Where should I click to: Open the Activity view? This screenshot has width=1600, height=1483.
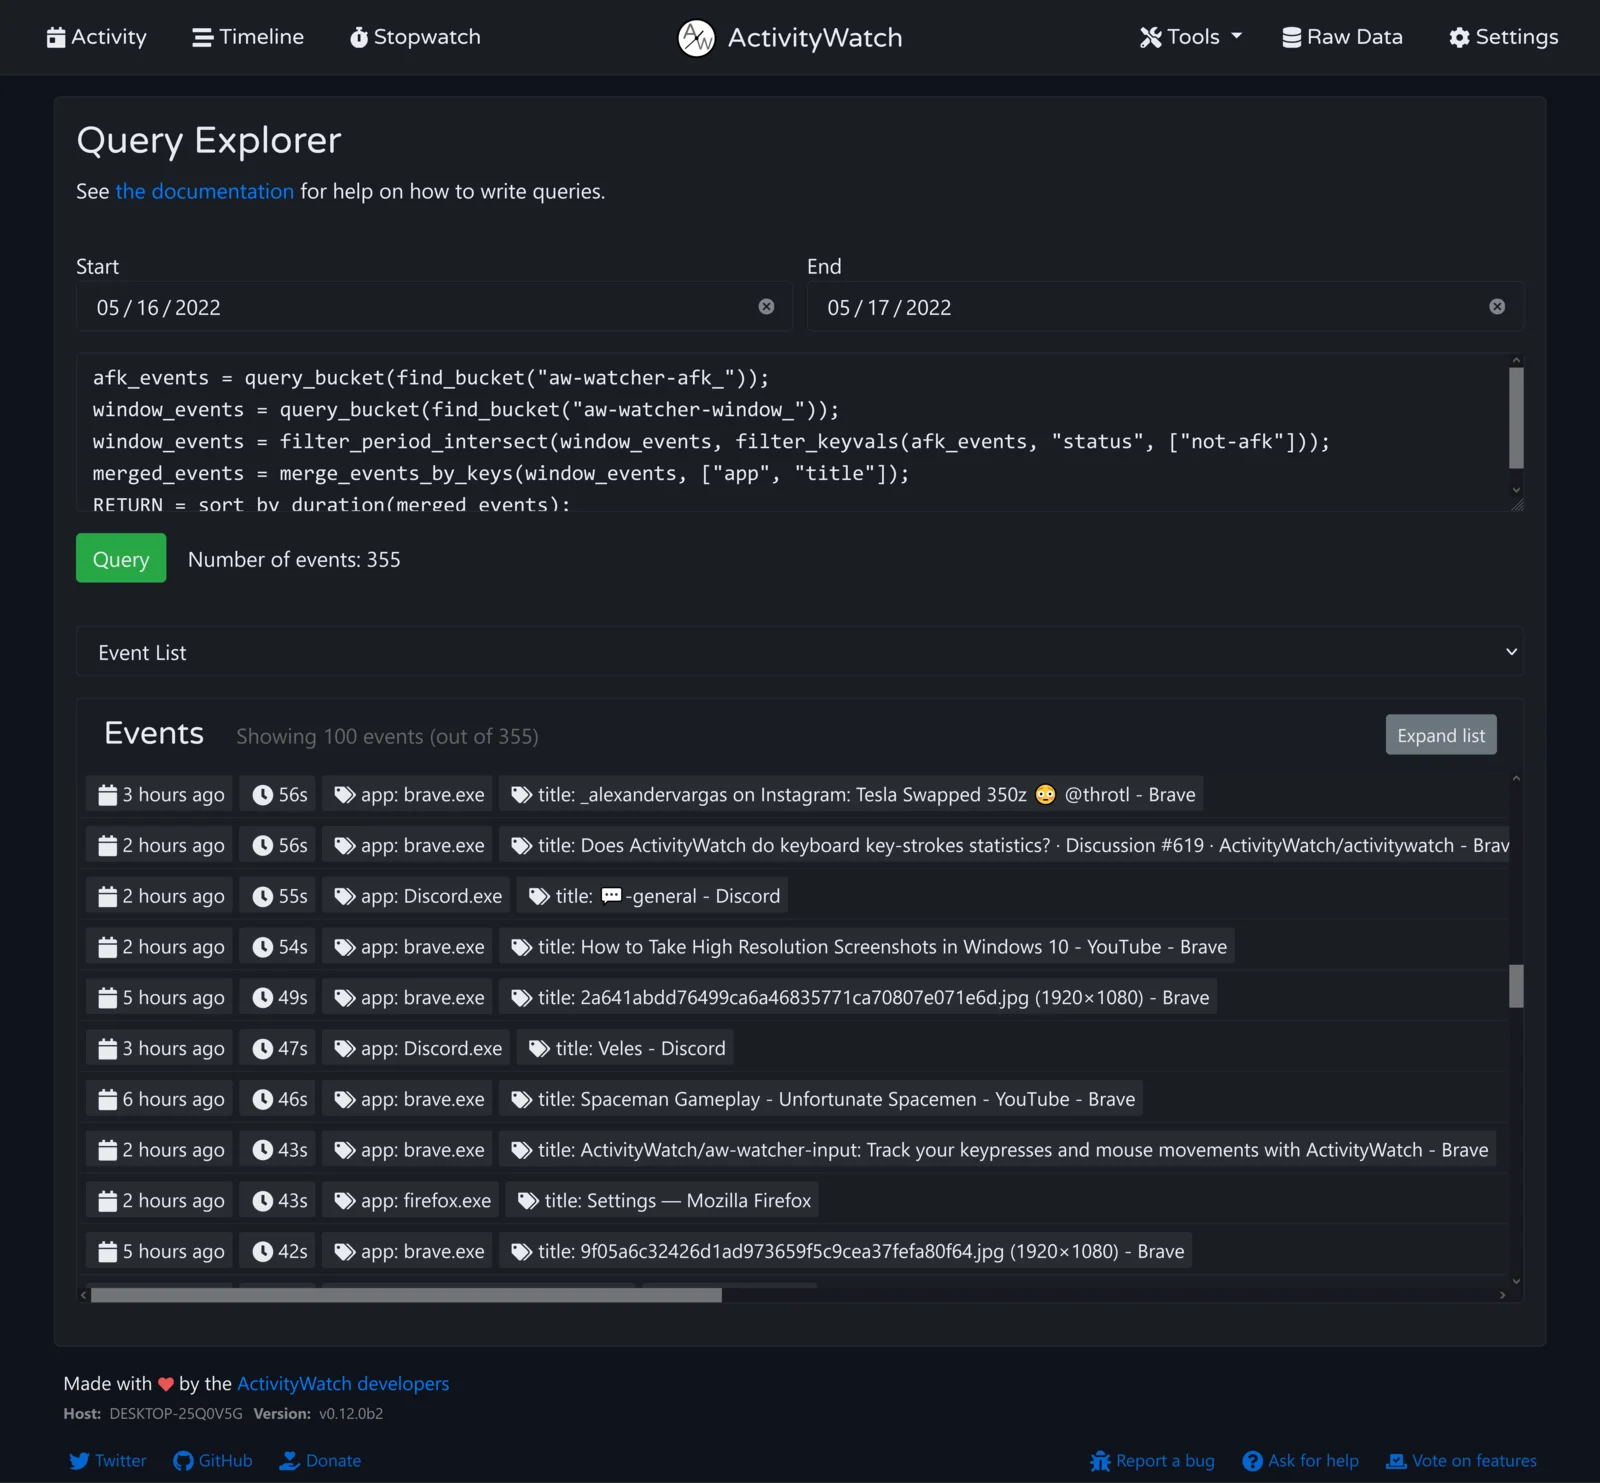click(96, 37)
